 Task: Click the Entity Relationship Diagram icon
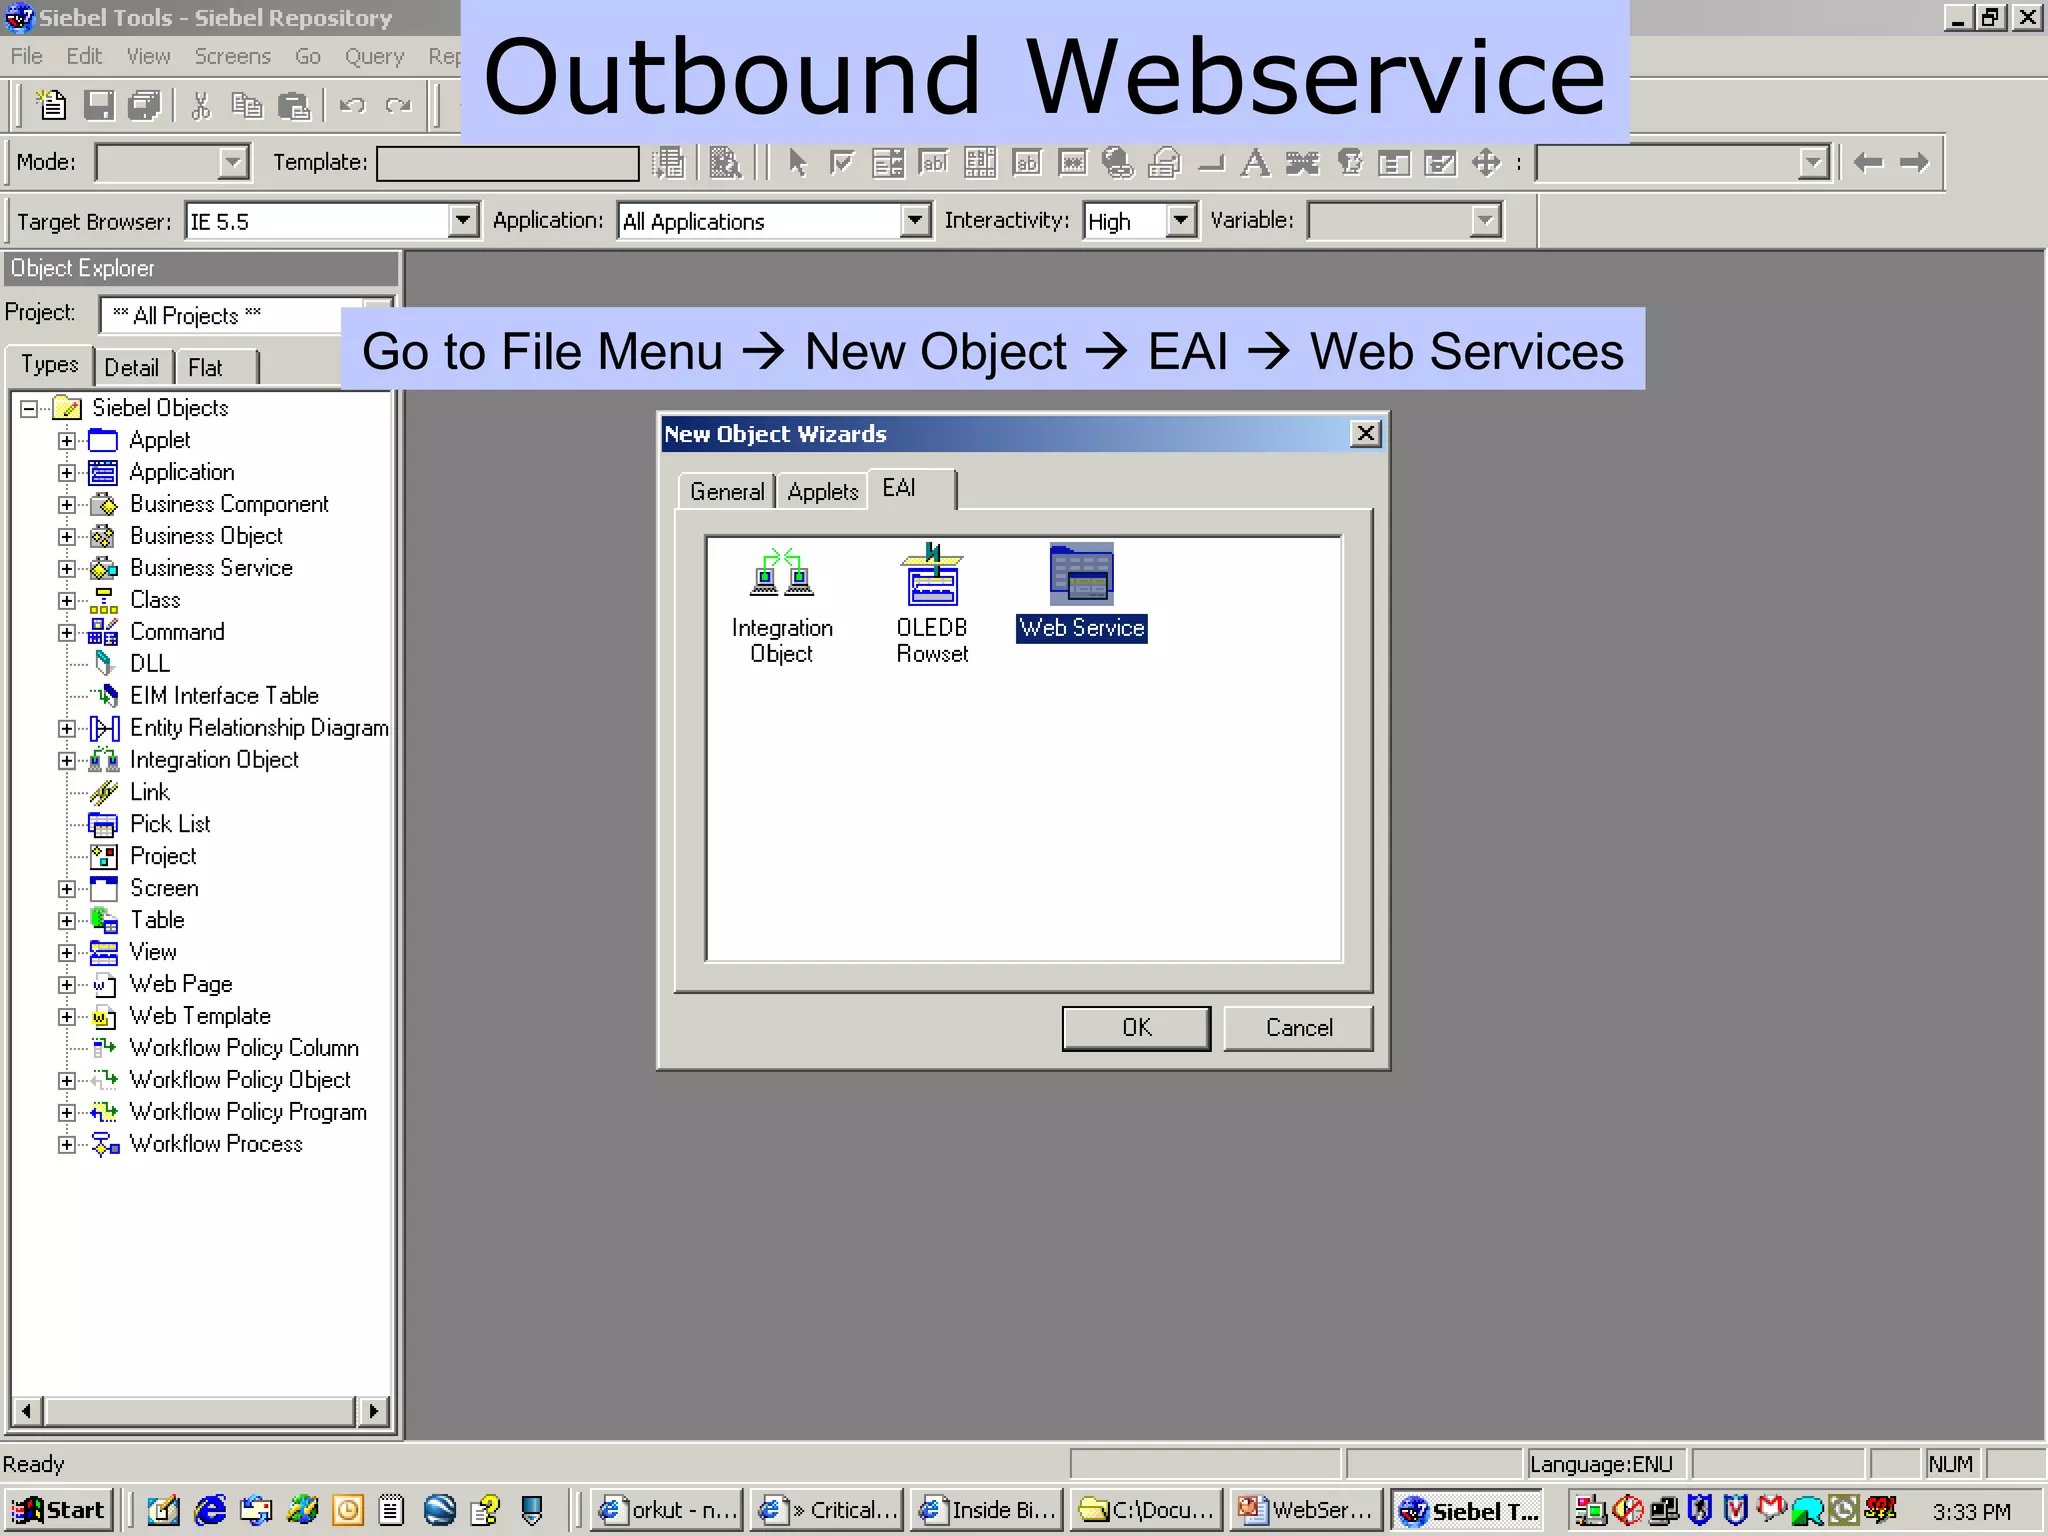pos(104,728)
